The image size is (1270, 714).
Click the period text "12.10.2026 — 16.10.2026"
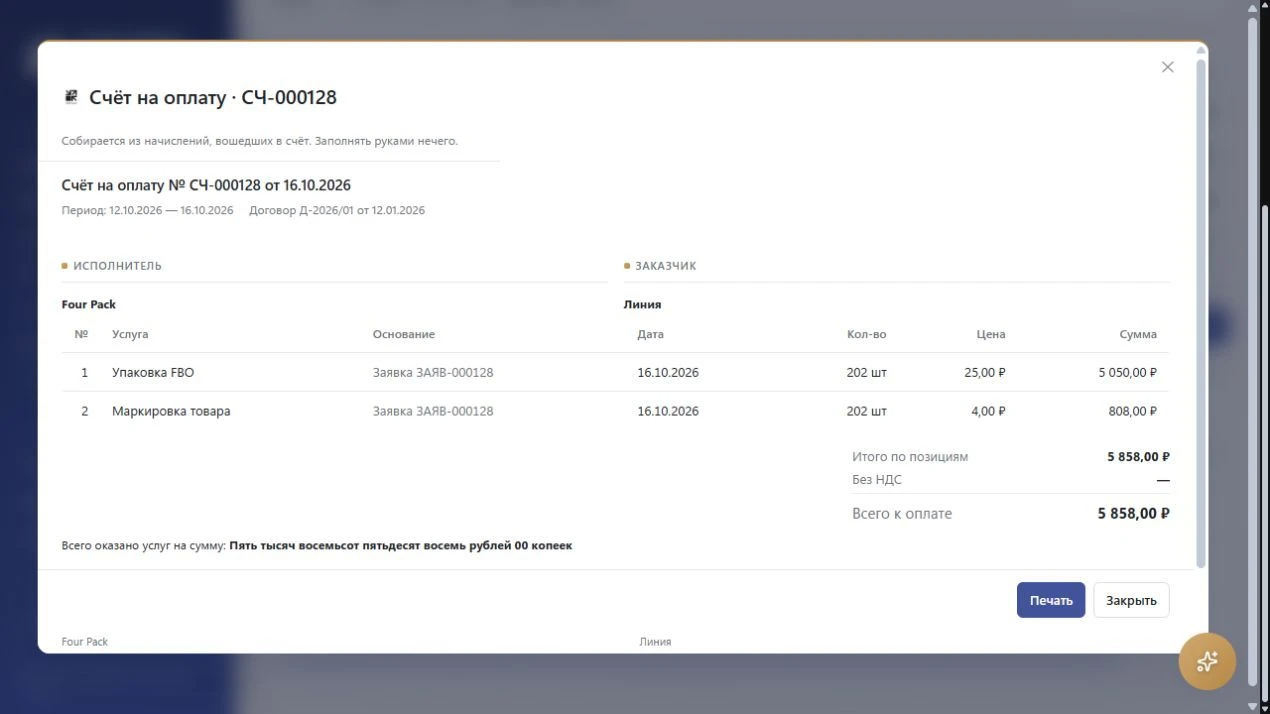pos(171,210)
